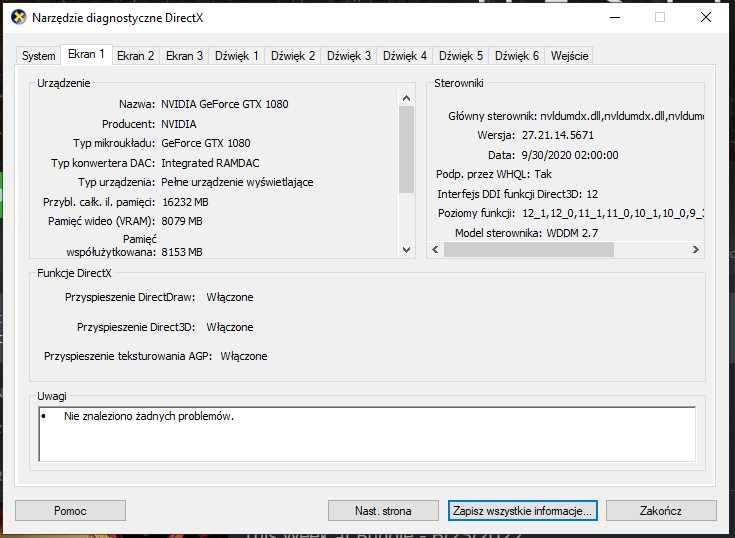Click the date "9/30/2020 02:00:00"
The height and width of the screenshot is (538, 735).
(570, 155)
